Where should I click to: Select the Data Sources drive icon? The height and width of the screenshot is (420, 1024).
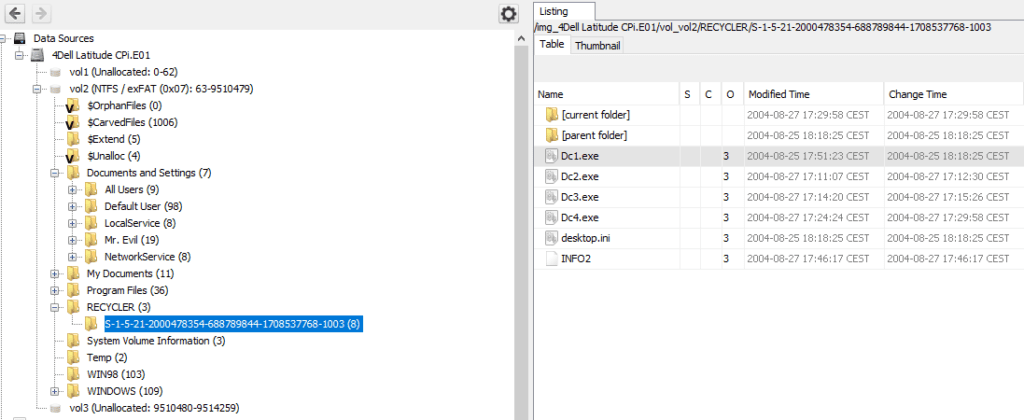coord(20,39)
